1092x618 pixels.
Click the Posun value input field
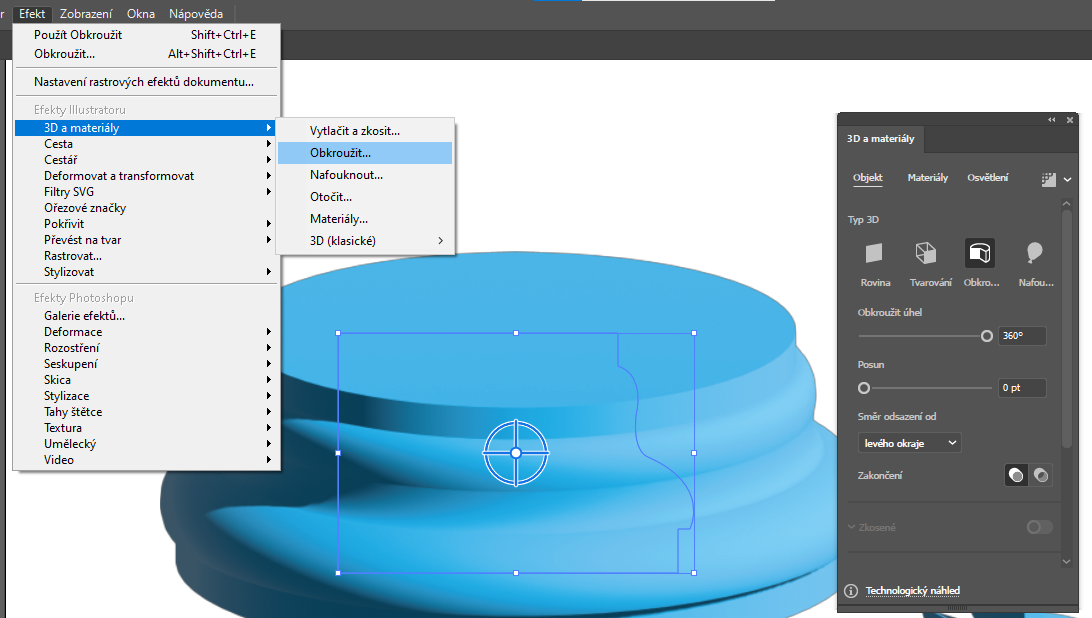pos(1021,388)
